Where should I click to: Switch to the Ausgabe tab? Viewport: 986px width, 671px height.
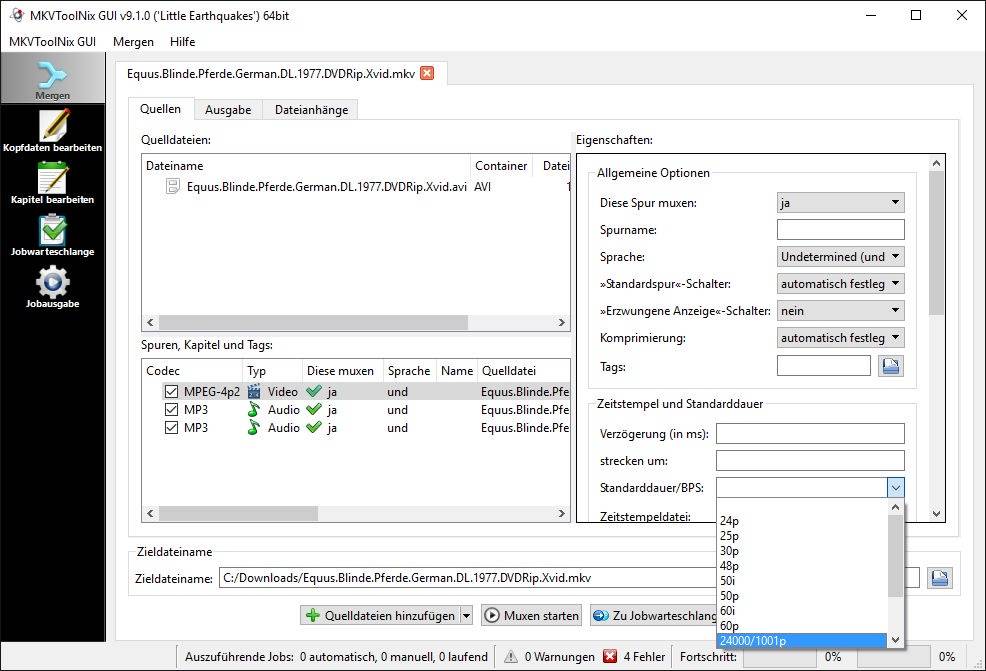click(x=228, y=110)
